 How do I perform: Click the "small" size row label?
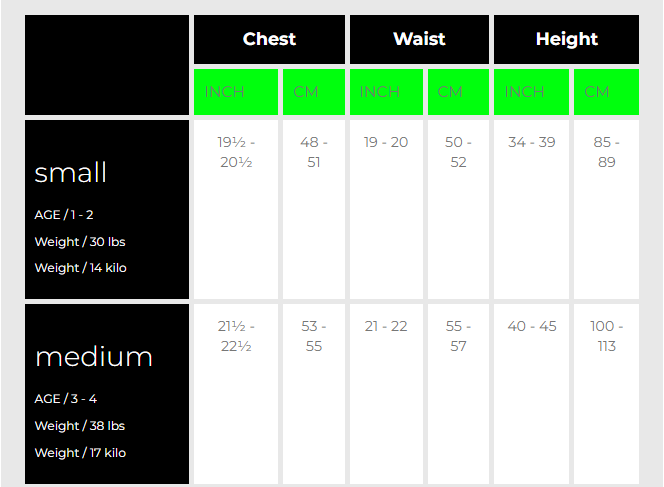click(71, 173)
